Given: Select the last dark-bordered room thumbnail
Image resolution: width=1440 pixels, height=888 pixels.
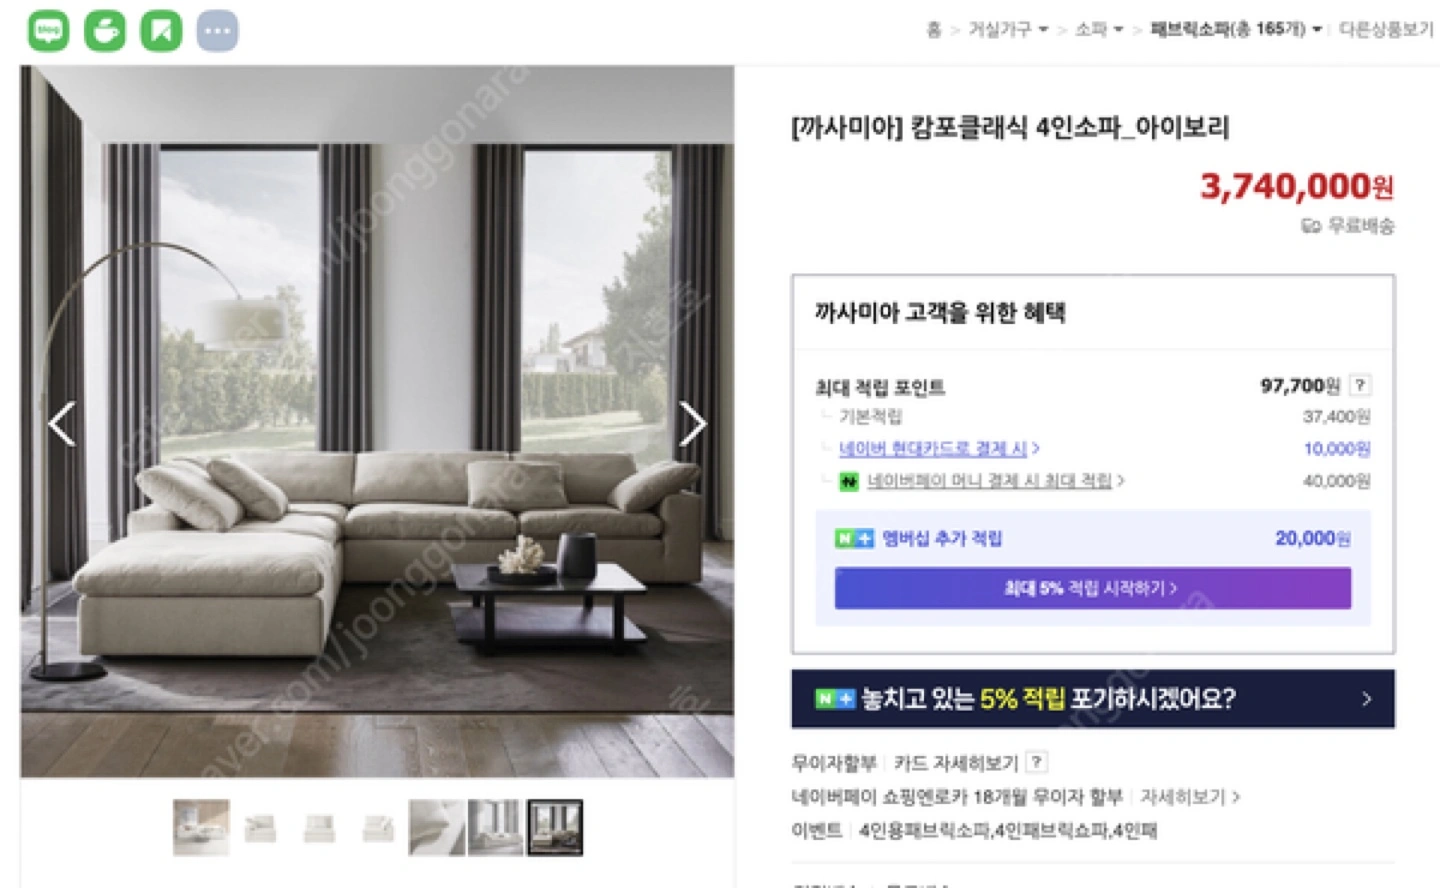Looking at the screenshot, I should tap(555, 827).
